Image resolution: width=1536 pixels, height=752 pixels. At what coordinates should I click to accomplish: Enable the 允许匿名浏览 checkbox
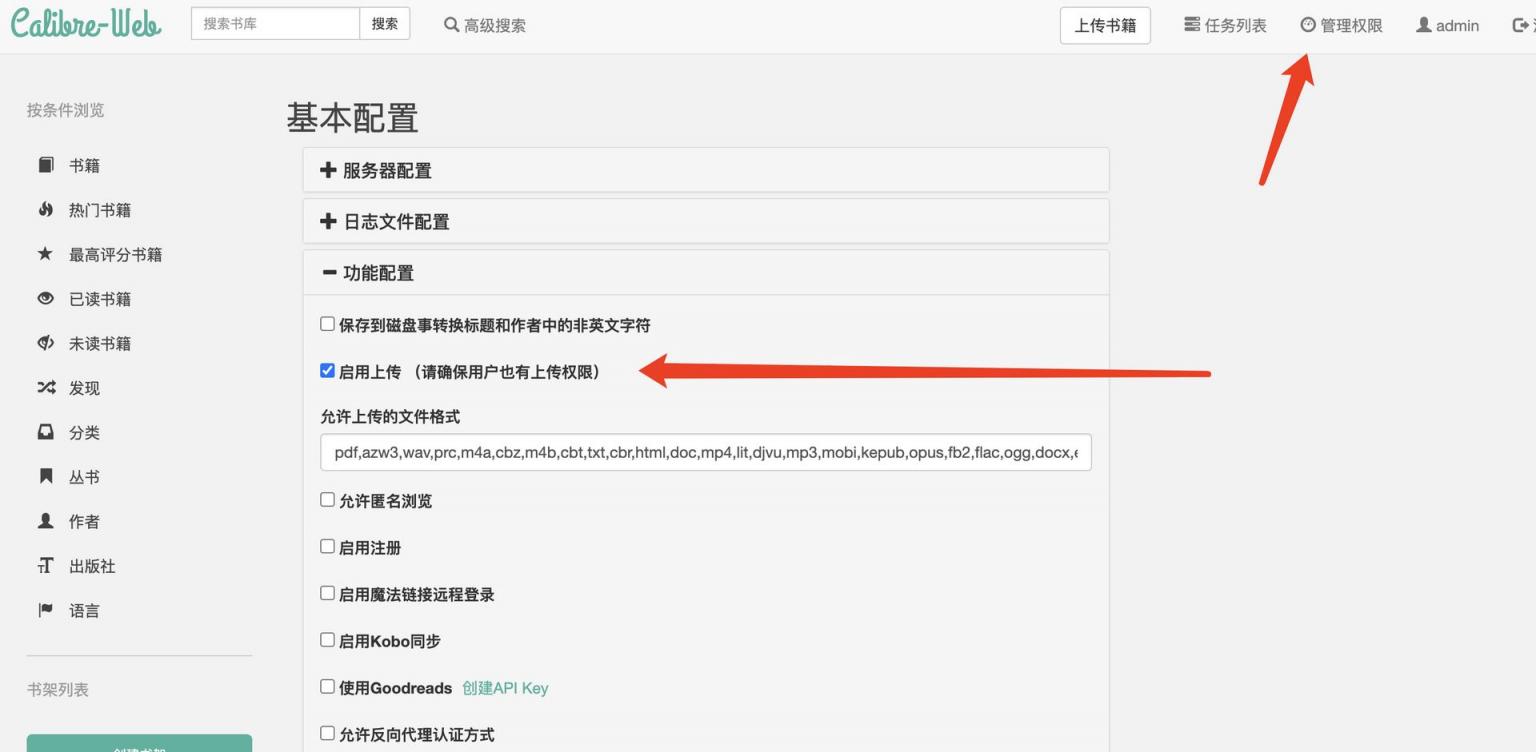(327, 500)
